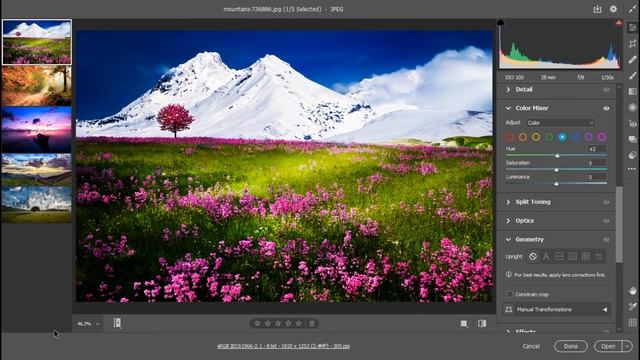Viewport: 640px width, 360px height.
Task: Collapse the Color Mixer panel
Action: click(x=508, y=108)
